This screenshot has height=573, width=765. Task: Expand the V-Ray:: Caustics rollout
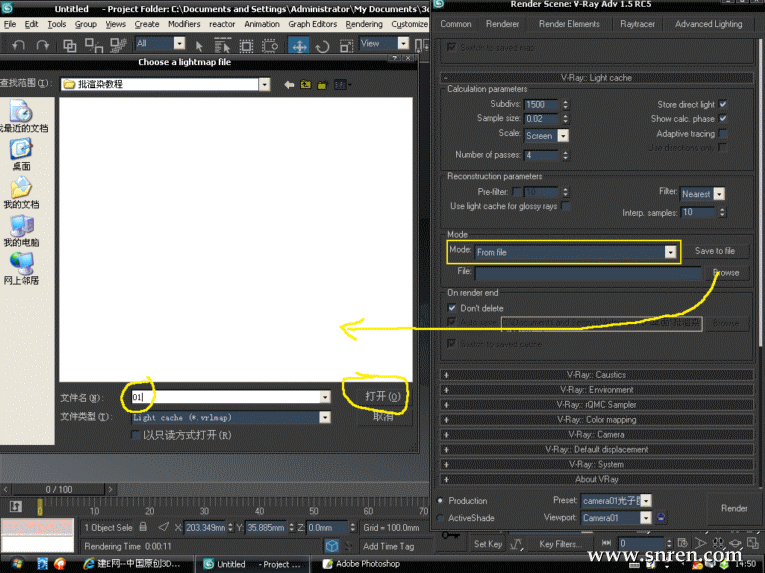pos(597,375)
